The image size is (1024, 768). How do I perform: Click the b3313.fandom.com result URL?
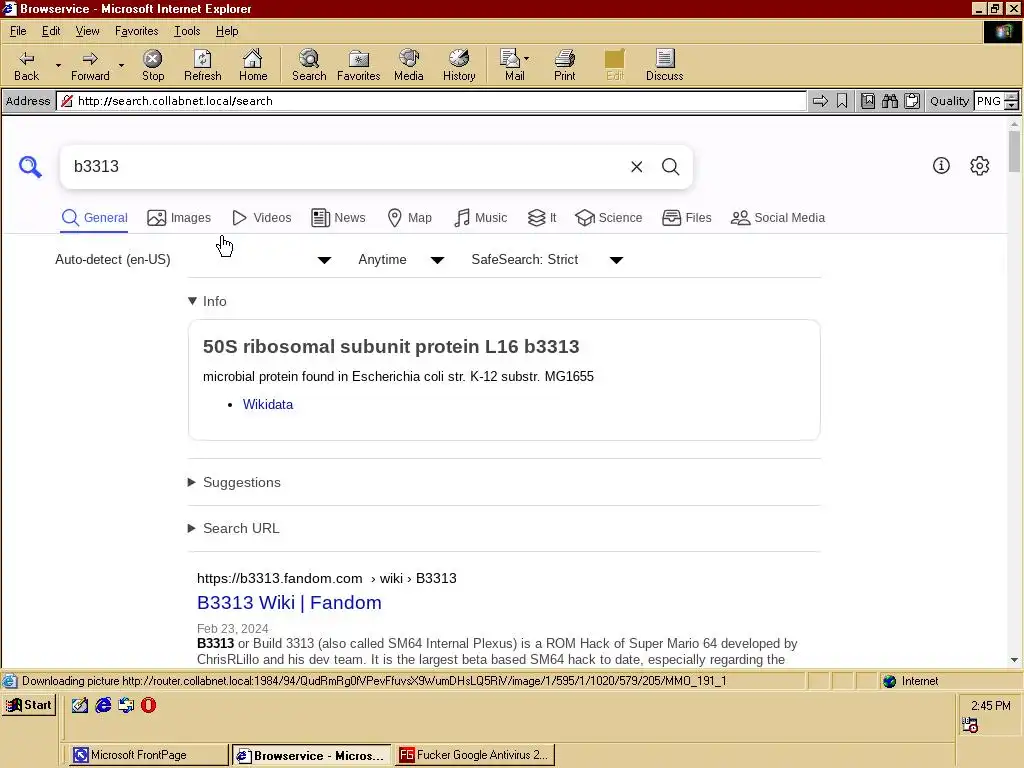[x=327, y=578]
